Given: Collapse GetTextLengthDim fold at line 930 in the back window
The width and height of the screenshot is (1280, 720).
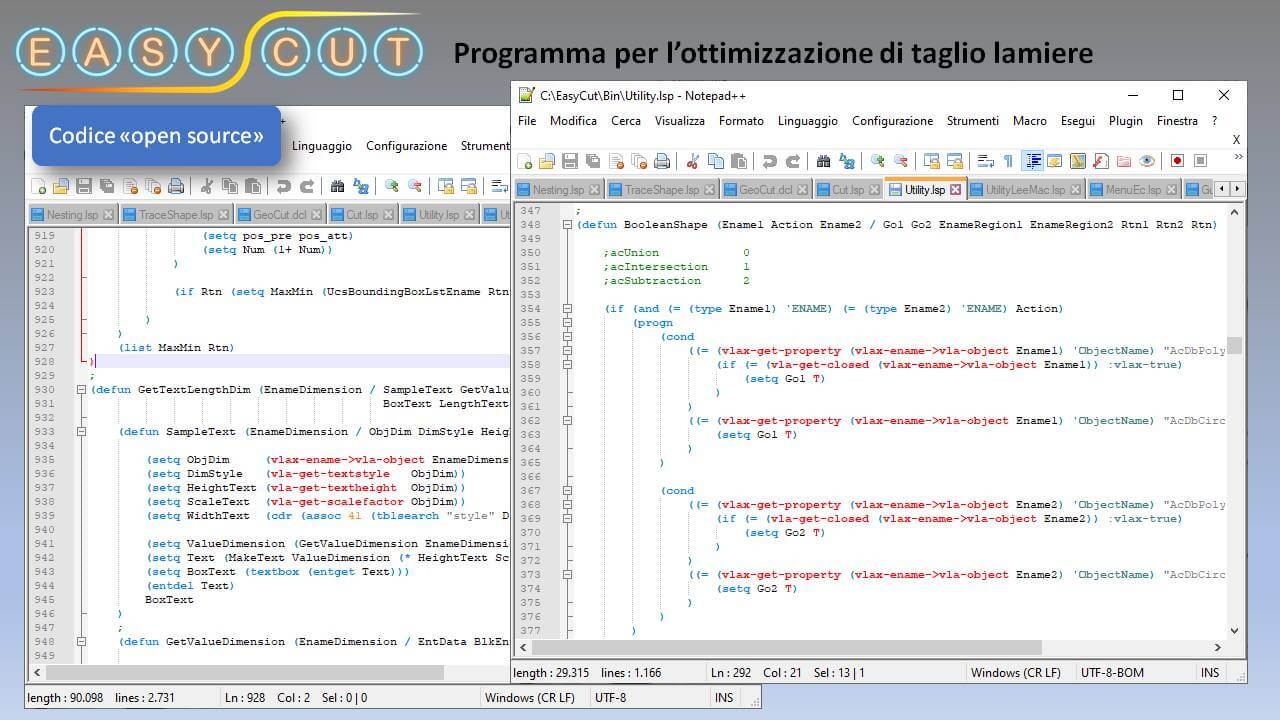Looking at the screenshot, I should click(x=82, y=390).
